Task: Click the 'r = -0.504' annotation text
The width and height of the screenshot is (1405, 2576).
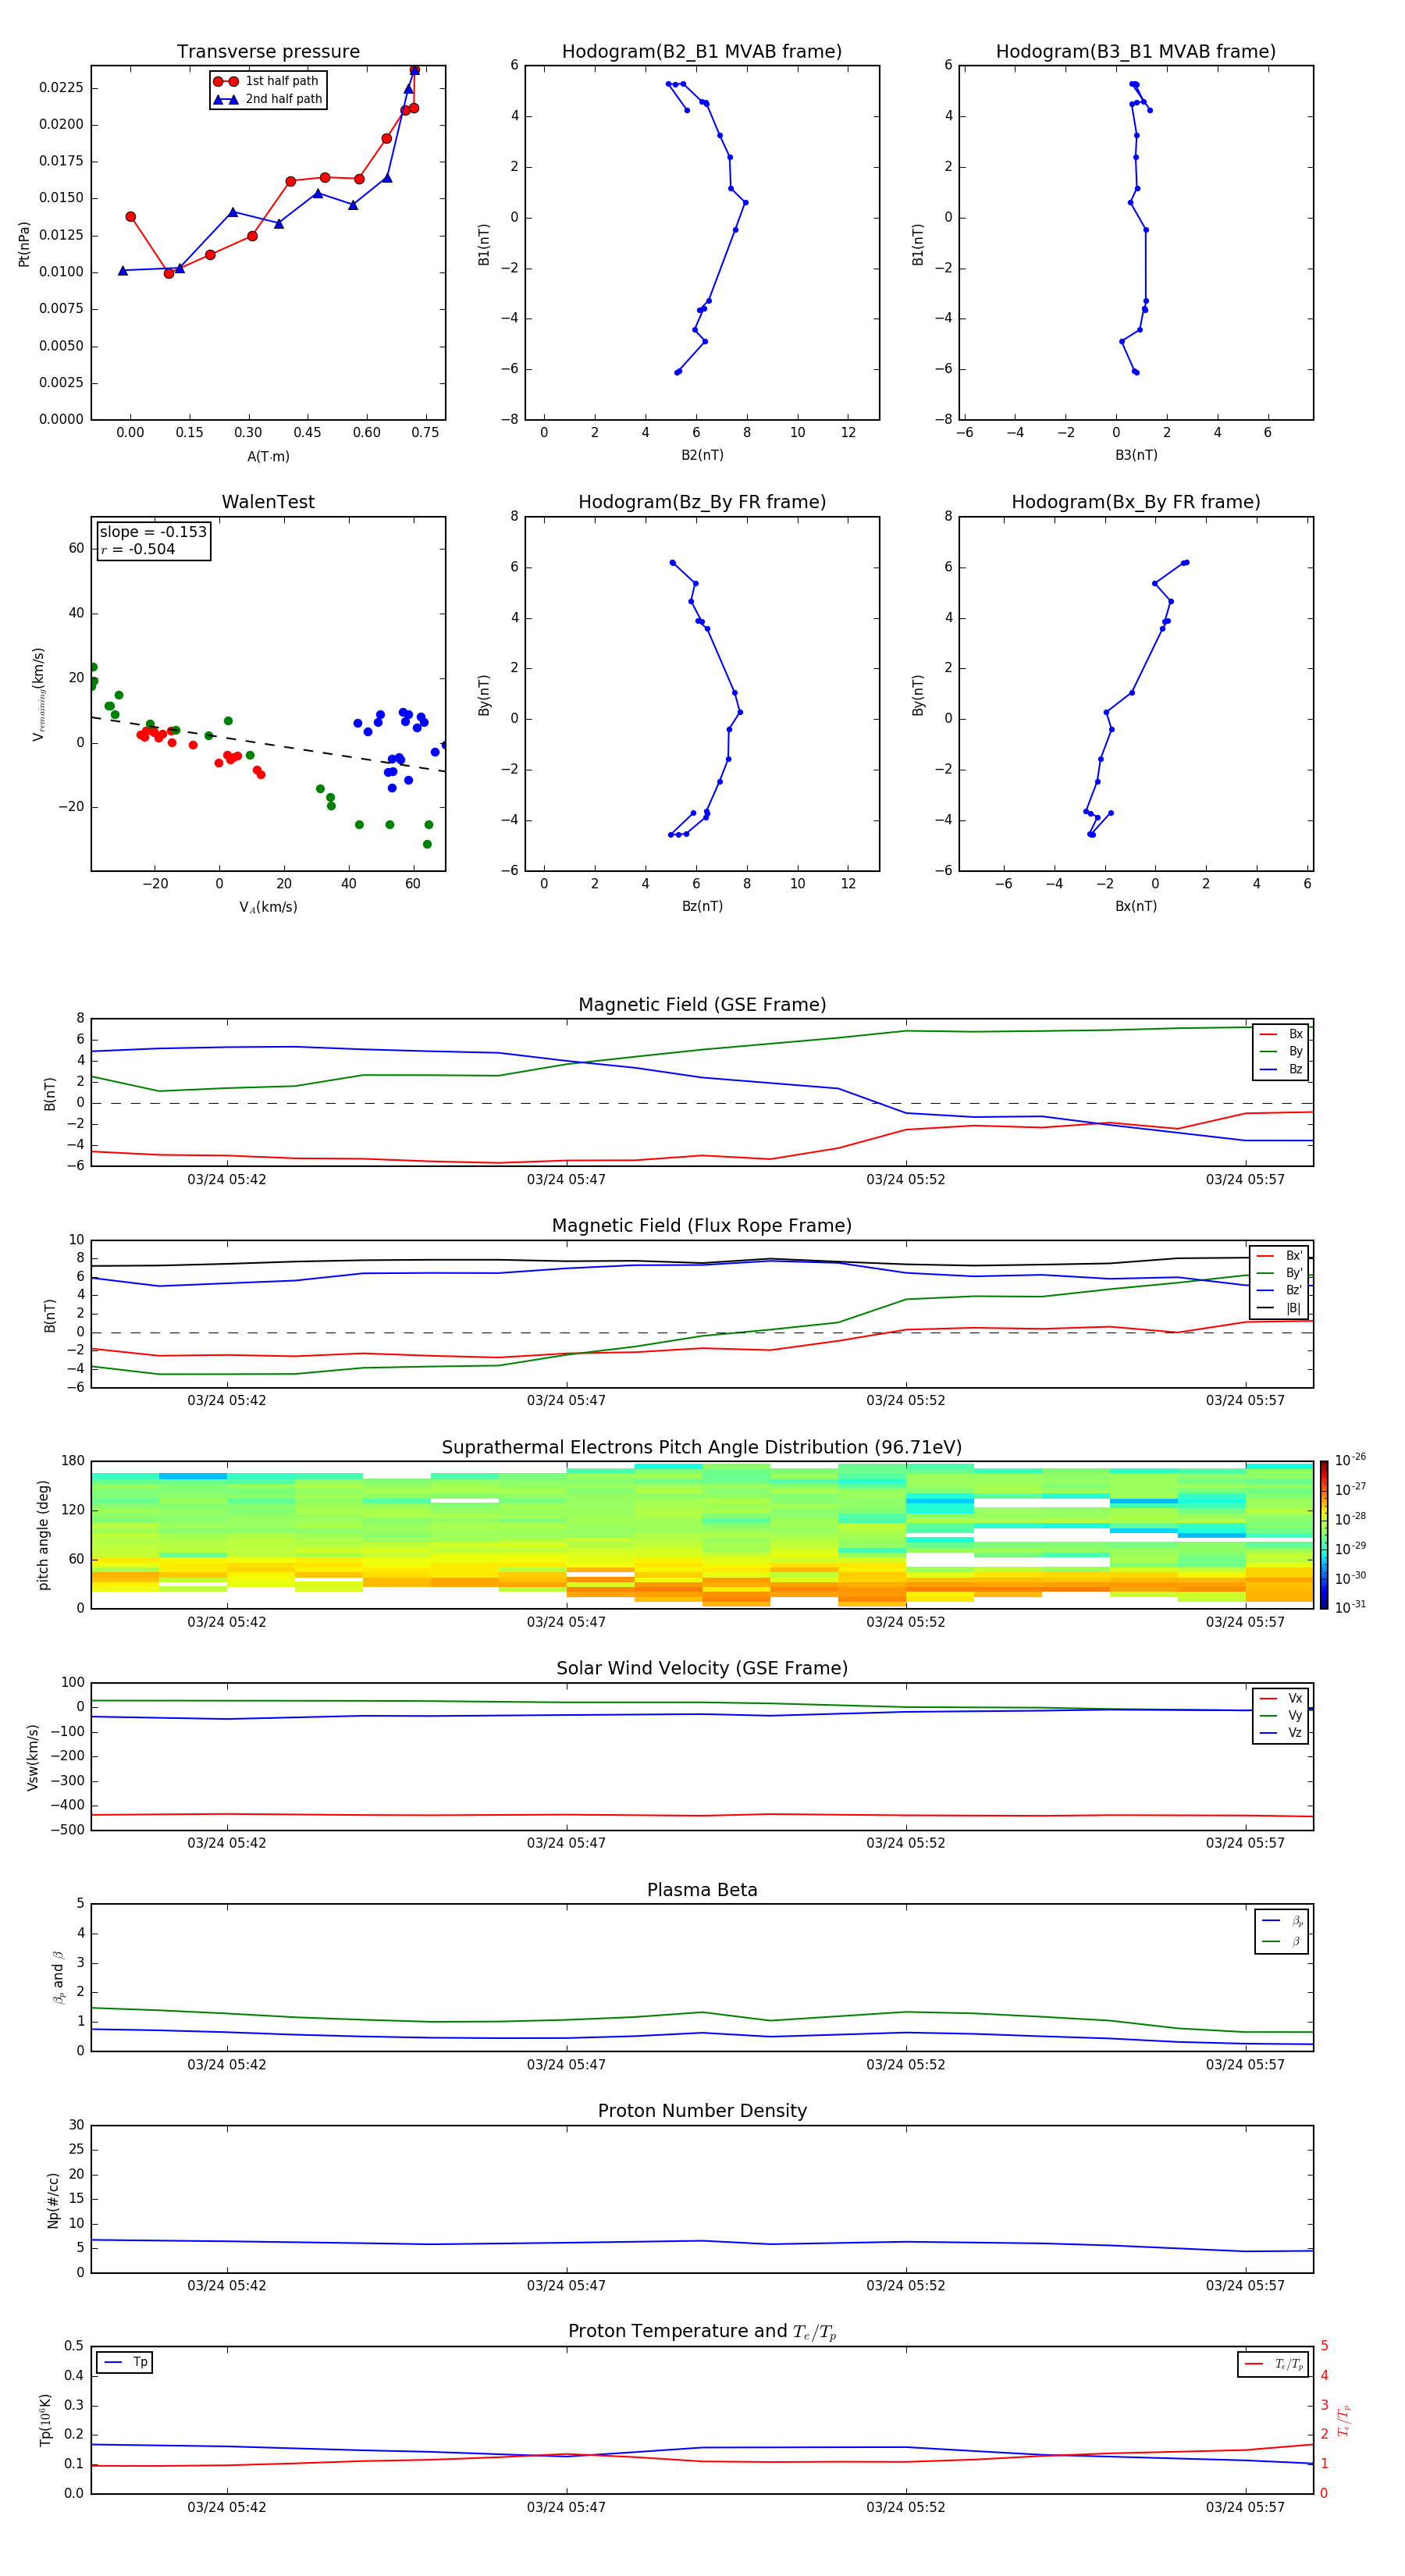Action: pos(138,549)
